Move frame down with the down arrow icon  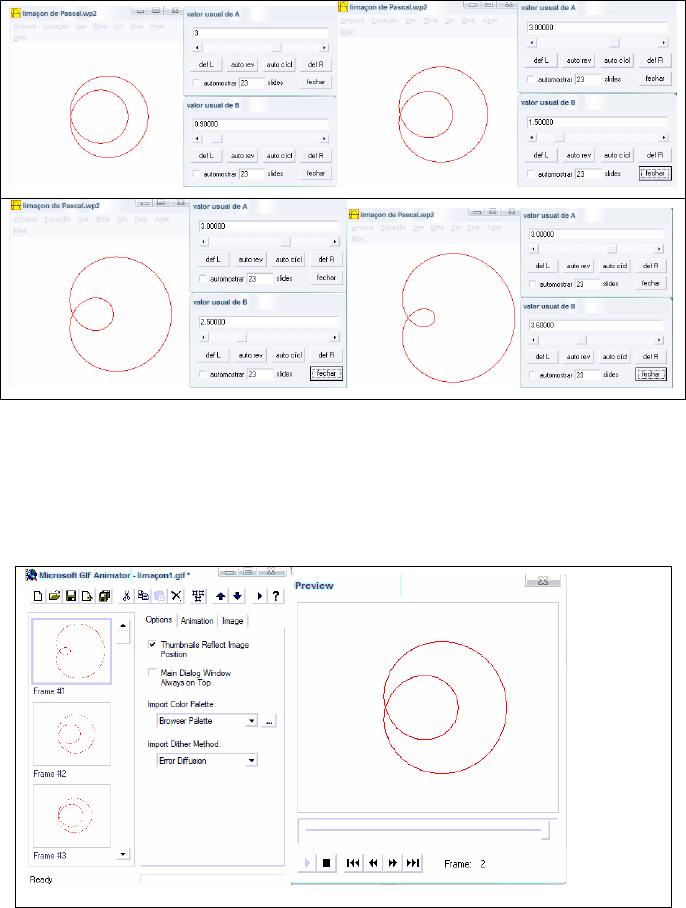point(238,596)
